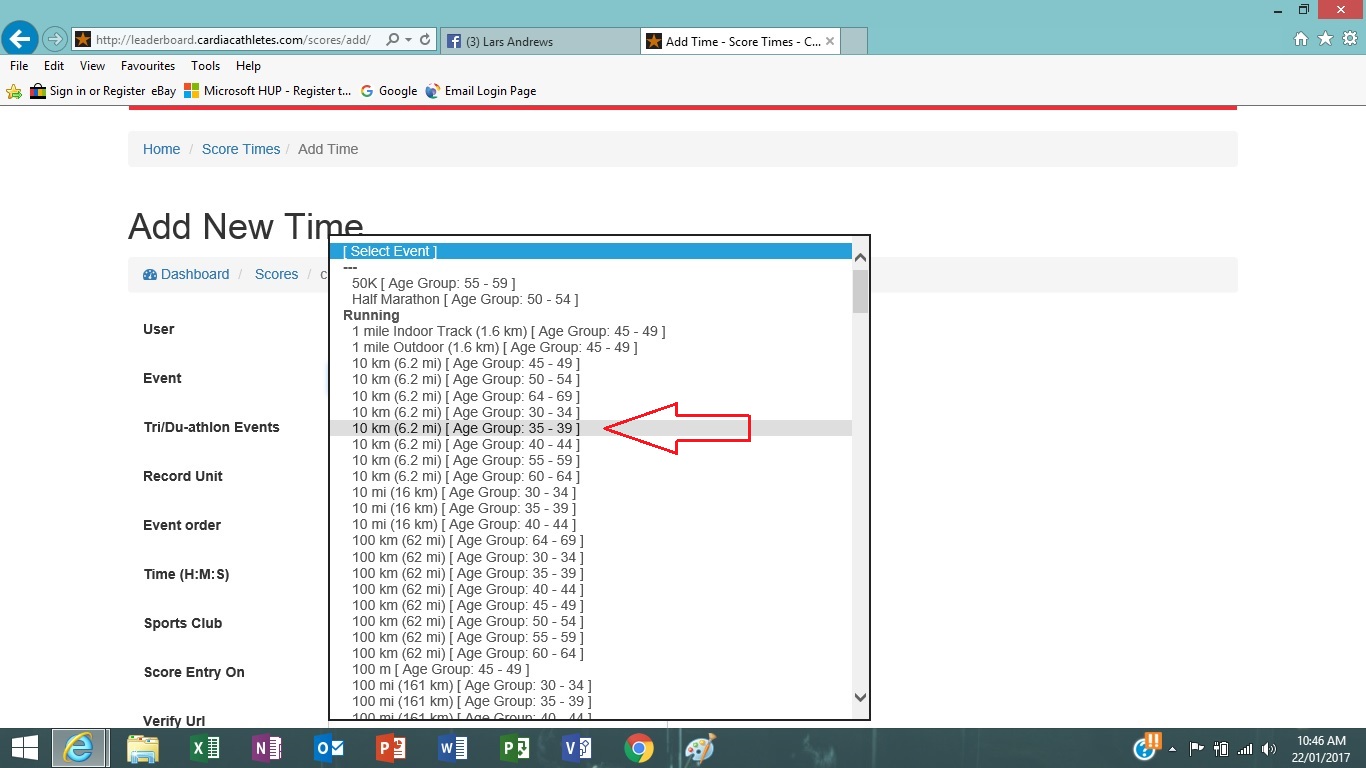Launch OneNote from the taskbar
1366x768 pixels.
(x=267, y=748)
